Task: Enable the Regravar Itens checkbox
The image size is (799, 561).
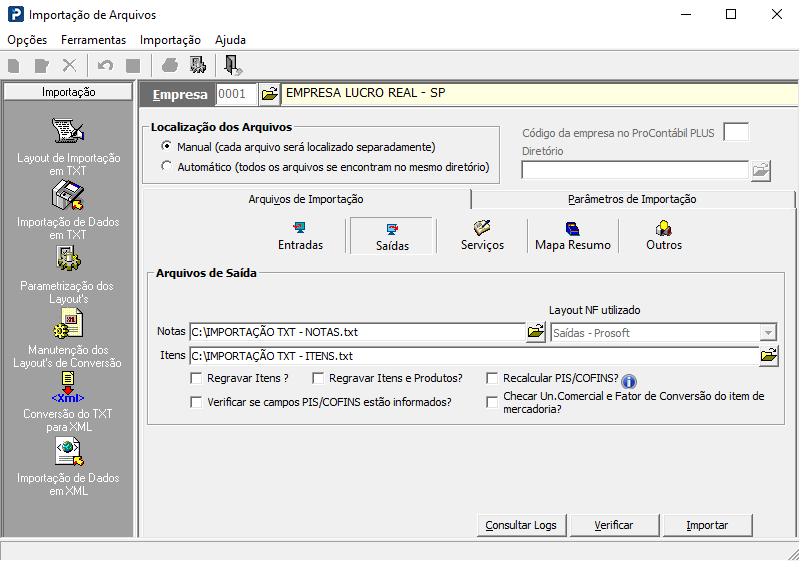Action: [196, 379]
